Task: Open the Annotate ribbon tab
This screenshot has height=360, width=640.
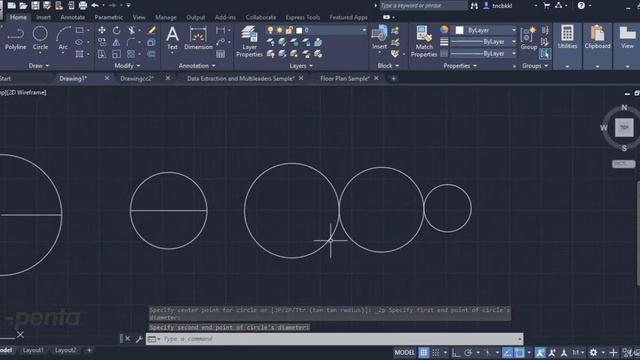Action: pos(73,17)
